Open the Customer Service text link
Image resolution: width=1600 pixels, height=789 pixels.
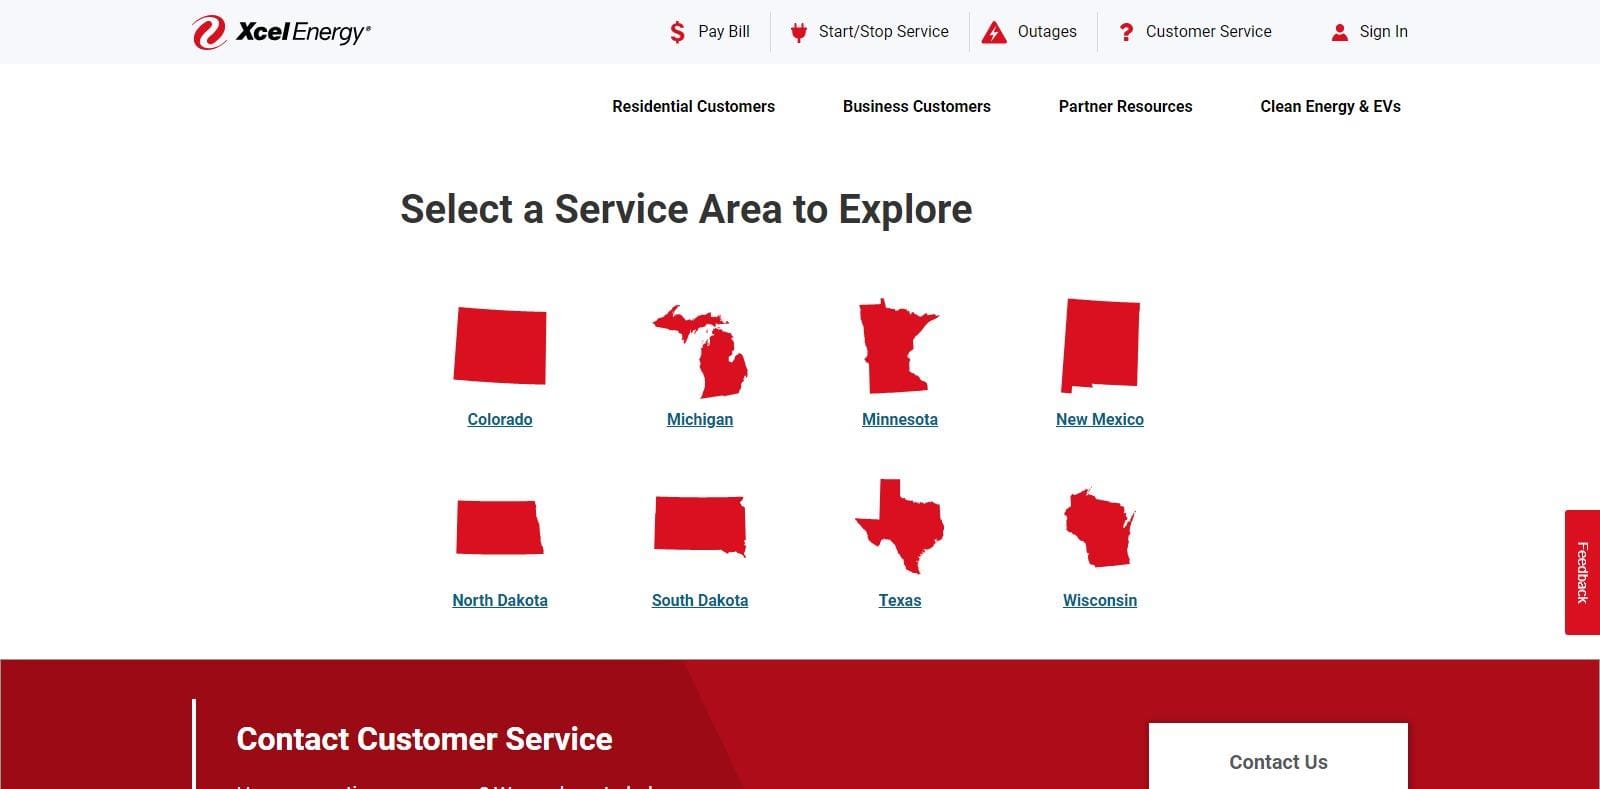(x=1209, y=32)
